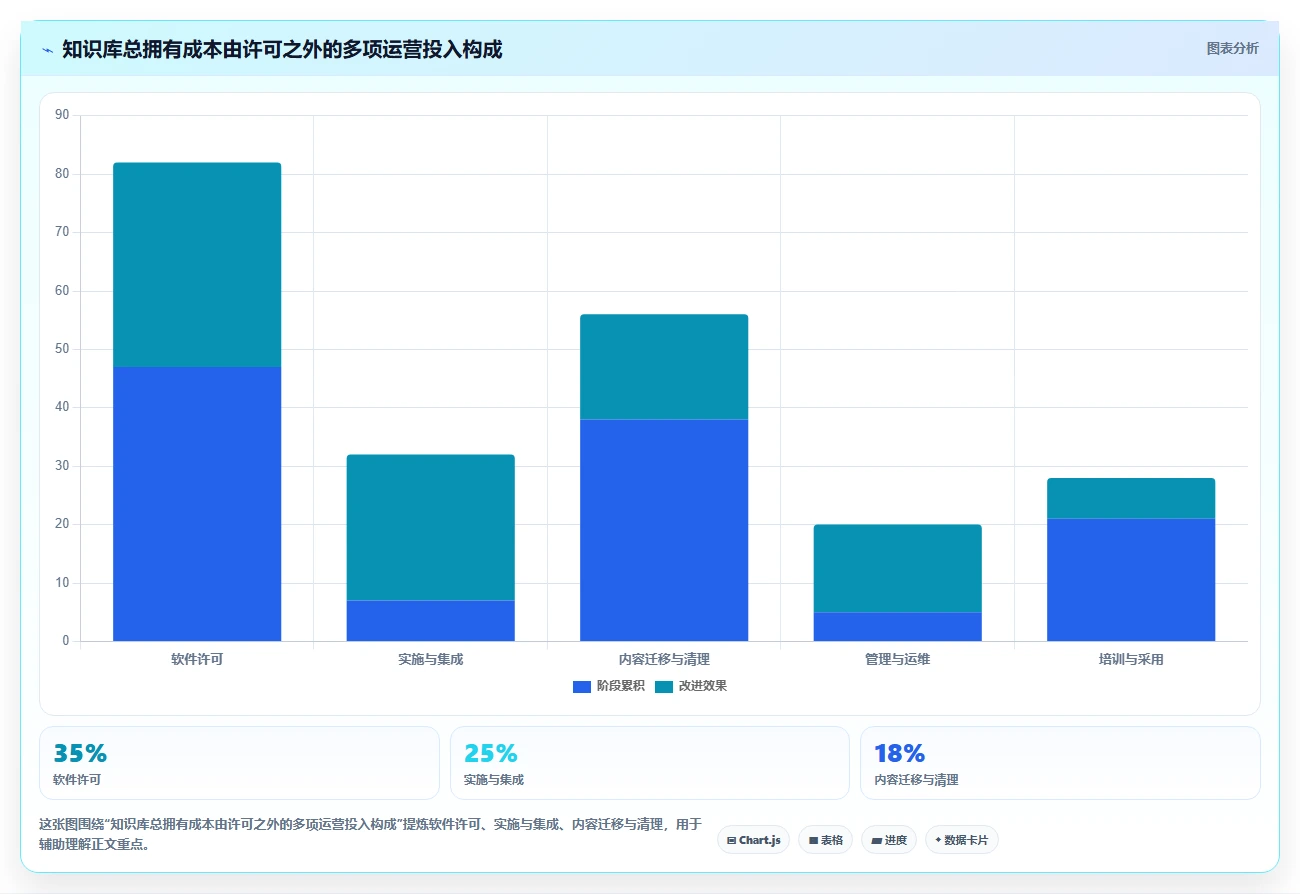Toggle the 改进效果 legend entry
The image size is (1300, 894).
pyautogui.click(x=691, y=686)
